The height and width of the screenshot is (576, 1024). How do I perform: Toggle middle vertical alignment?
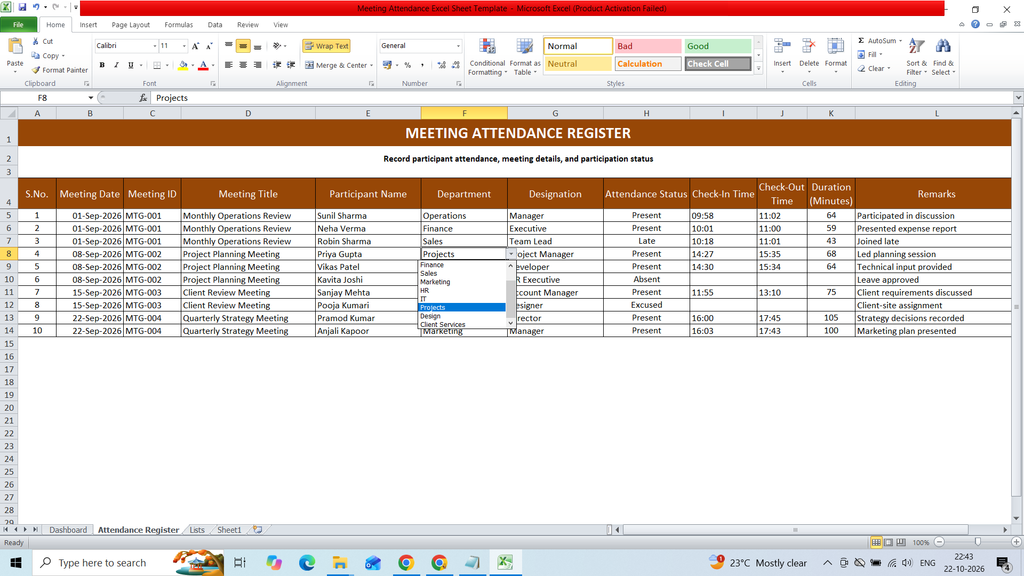[x=243, y=46]
